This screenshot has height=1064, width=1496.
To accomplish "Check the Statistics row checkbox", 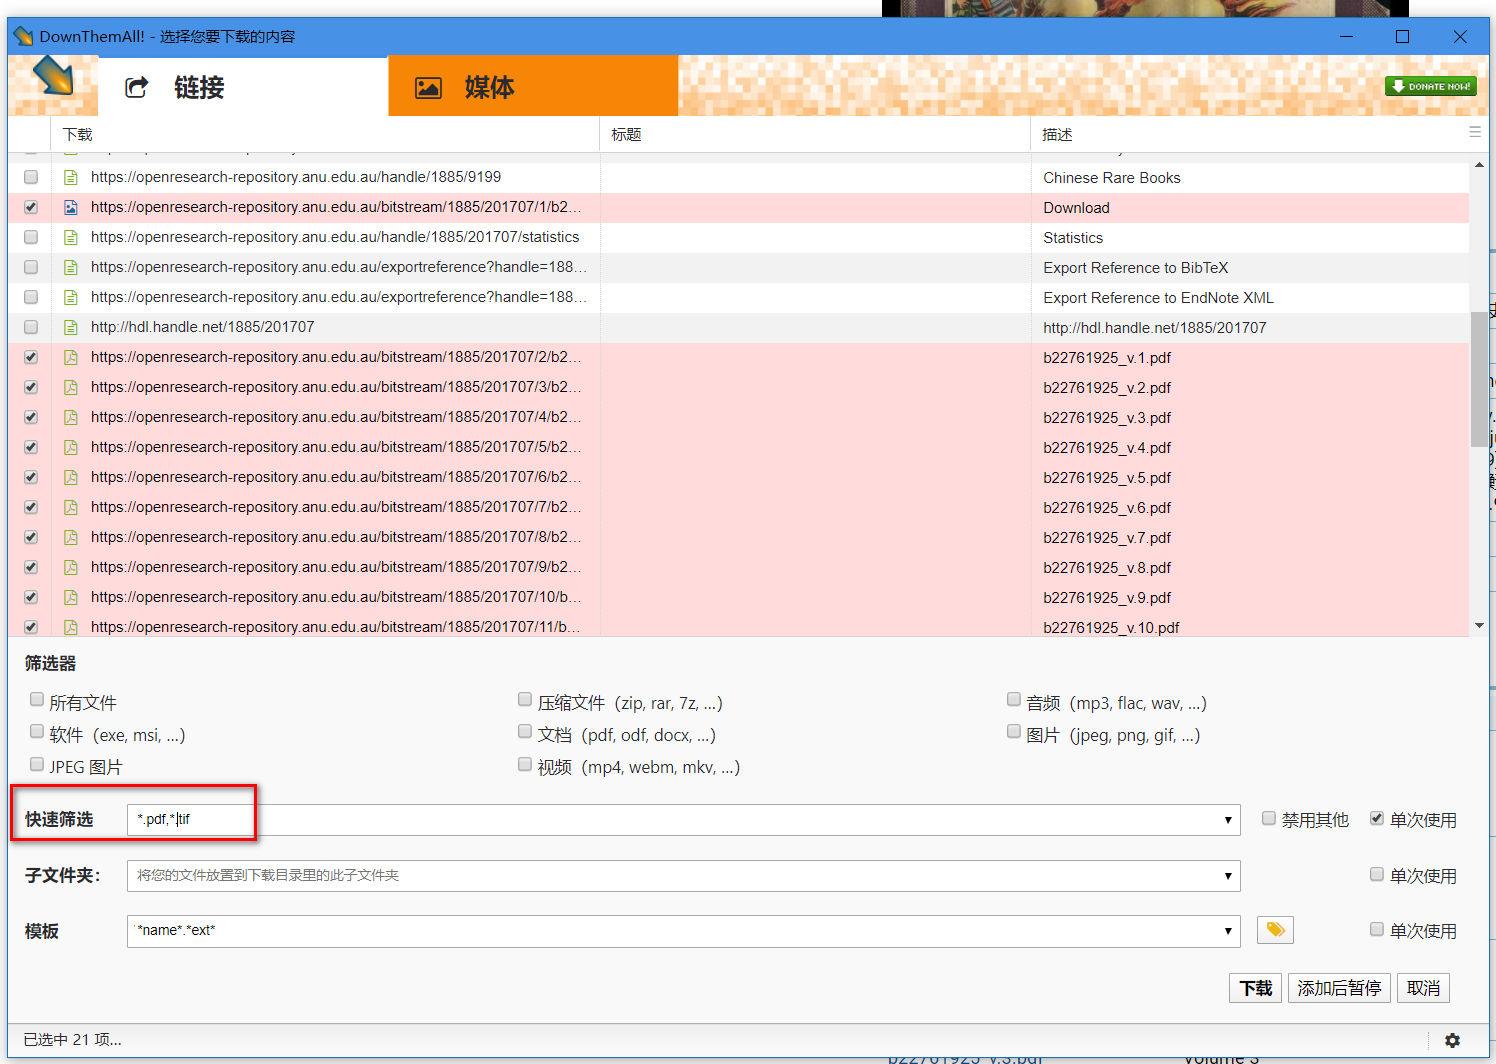I will (31, 237).
